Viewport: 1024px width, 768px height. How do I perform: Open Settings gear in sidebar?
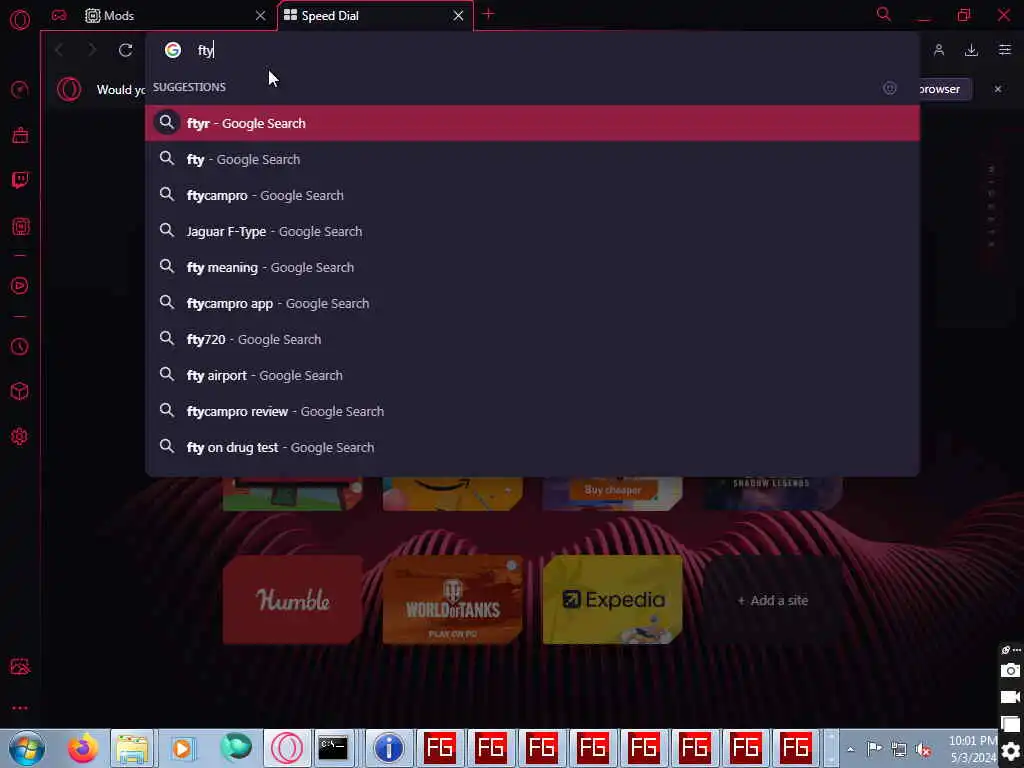(x=20, y=436)
